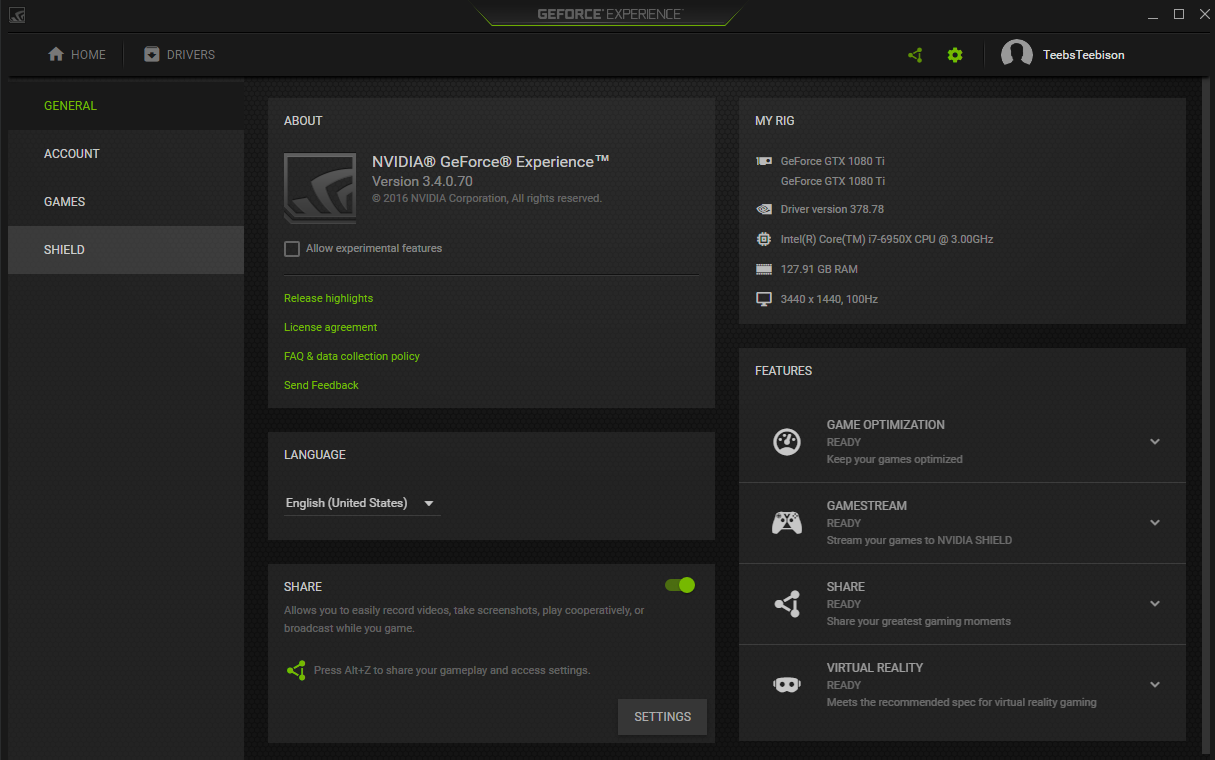Click the Share feature icon in Features

[787, 603]
